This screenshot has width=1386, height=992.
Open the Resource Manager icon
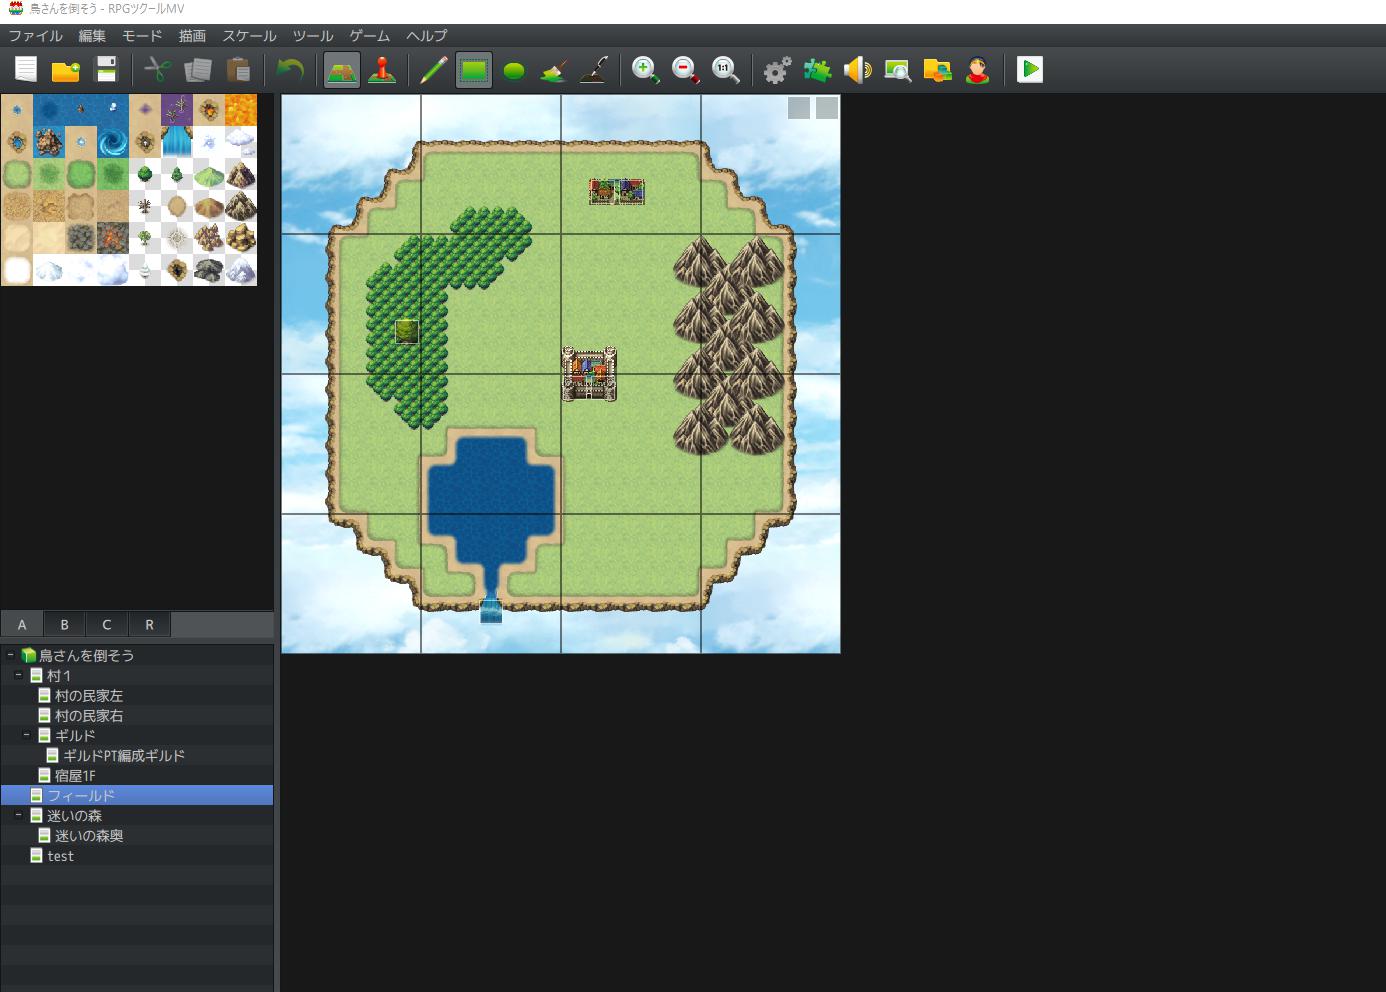tap(938, 70)
